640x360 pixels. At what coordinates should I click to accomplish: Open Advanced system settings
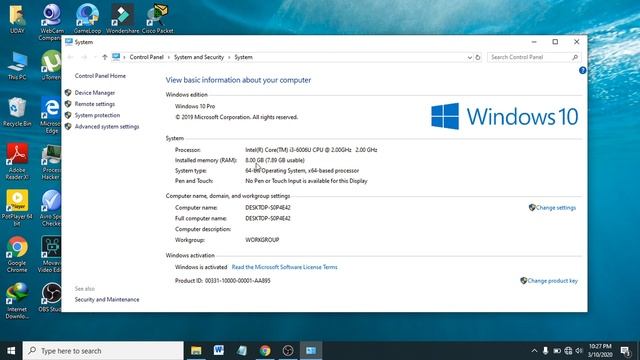point(107,127)
